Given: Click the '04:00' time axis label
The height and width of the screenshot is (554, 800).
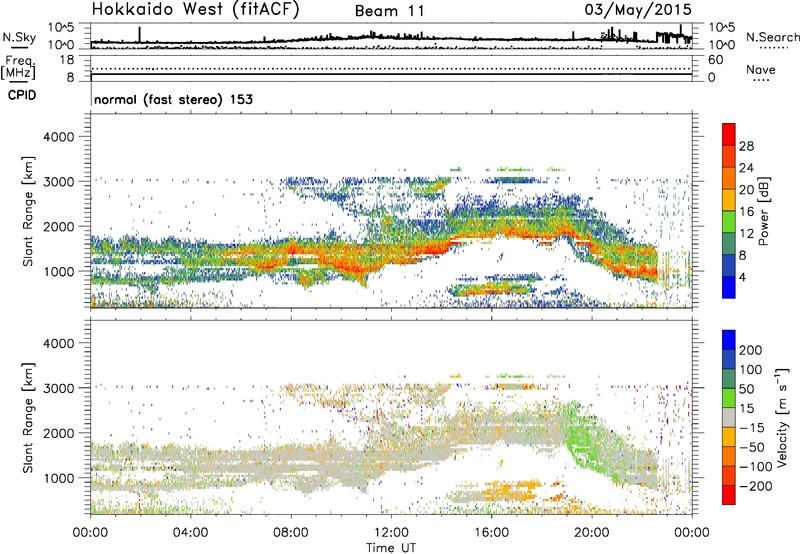Looking at the screenshot, I should coord(190,532).
